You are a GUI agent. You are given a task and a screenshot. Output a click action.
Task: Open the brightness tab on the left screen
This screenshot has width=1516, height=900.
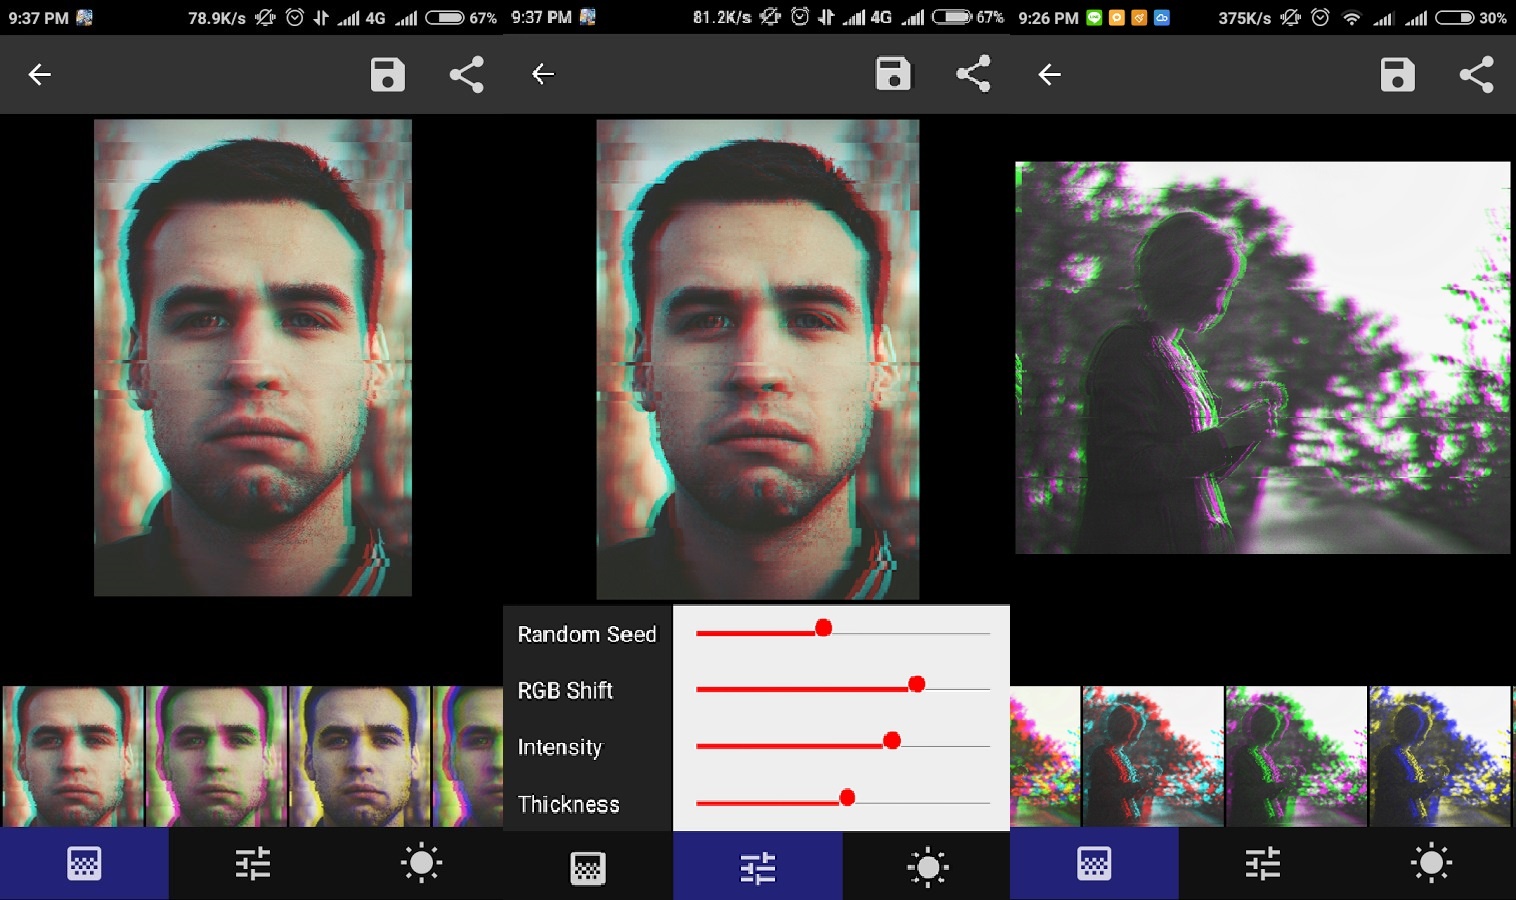(x=421, y=863)
